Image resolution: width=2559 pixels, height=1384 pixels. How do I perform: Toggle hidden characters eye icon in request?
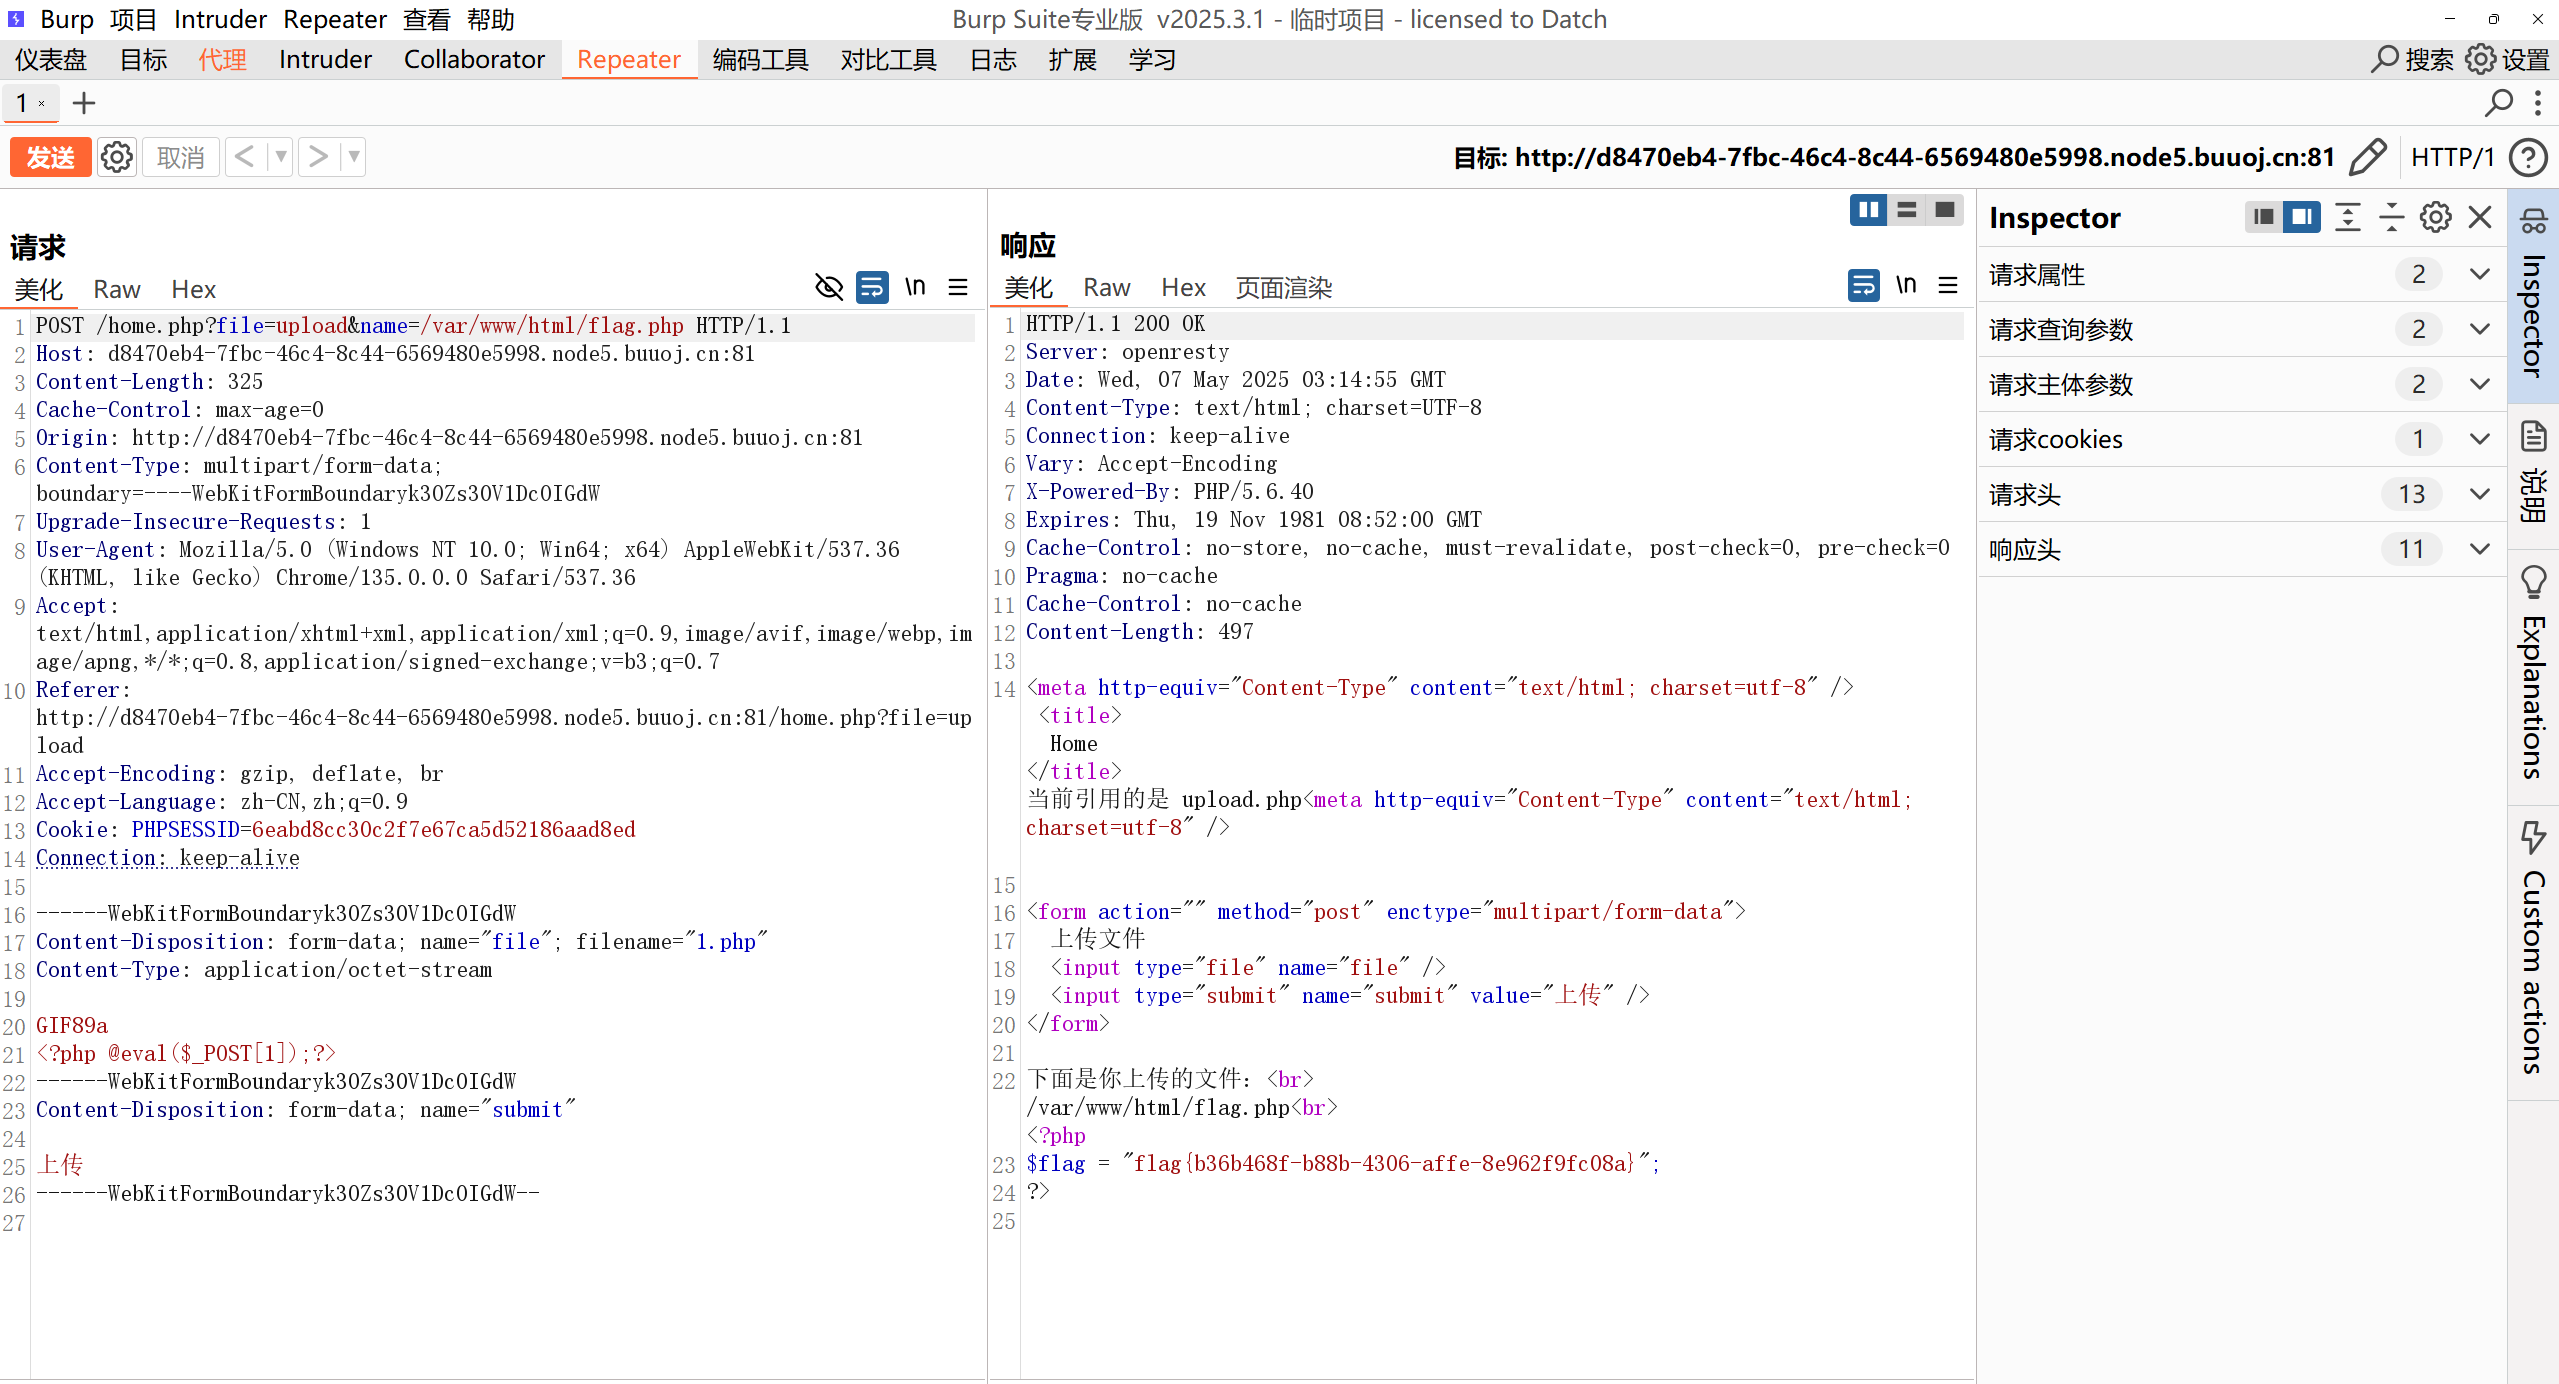829,288
